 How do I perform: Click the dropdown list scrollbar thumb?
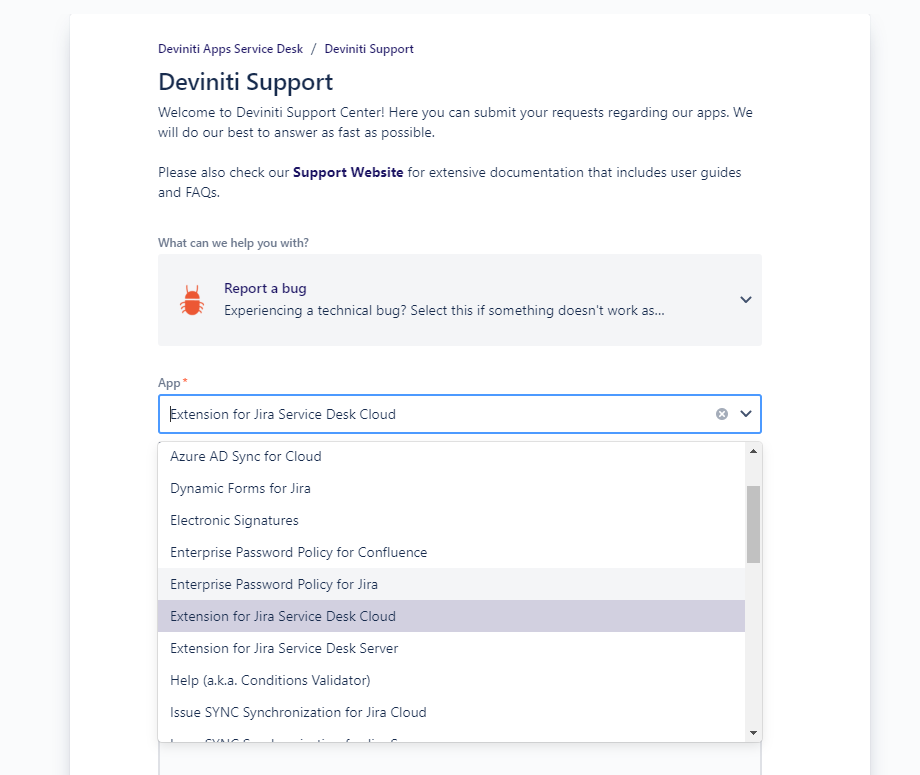[x=753, y=524]
